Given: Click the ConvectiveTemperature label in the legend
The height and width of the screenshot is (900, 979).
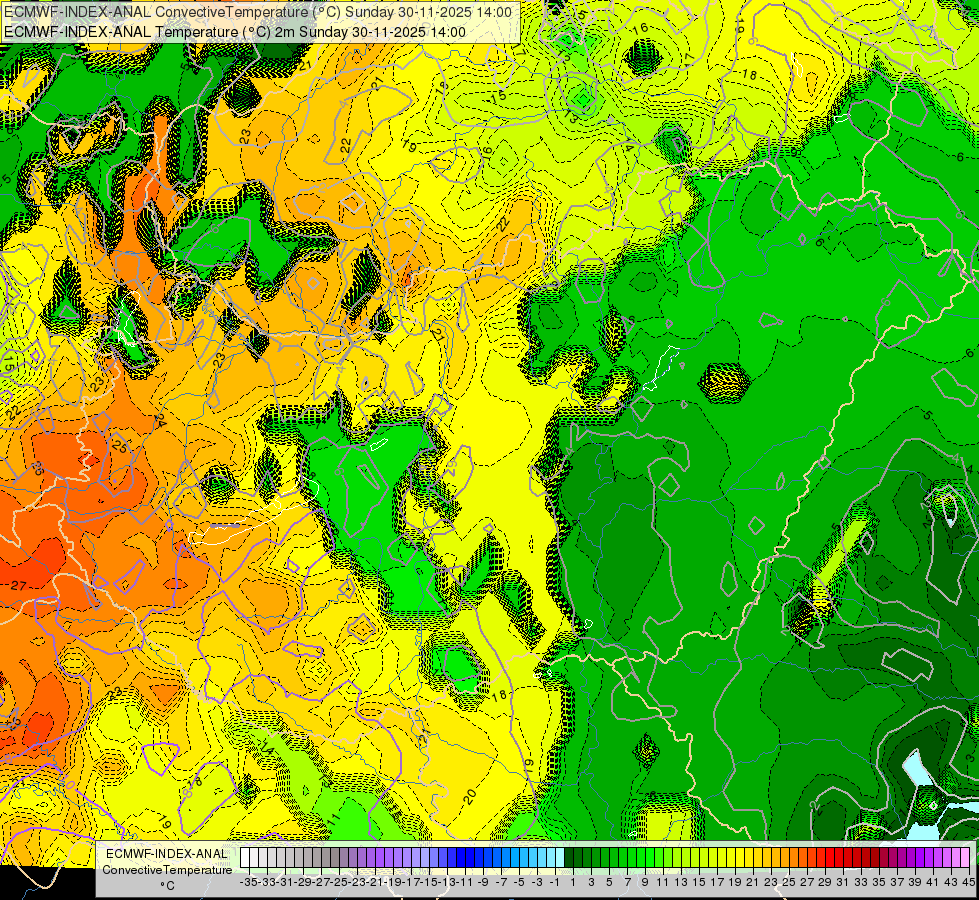Looking at the screenshot, I should tap(167, 869).
